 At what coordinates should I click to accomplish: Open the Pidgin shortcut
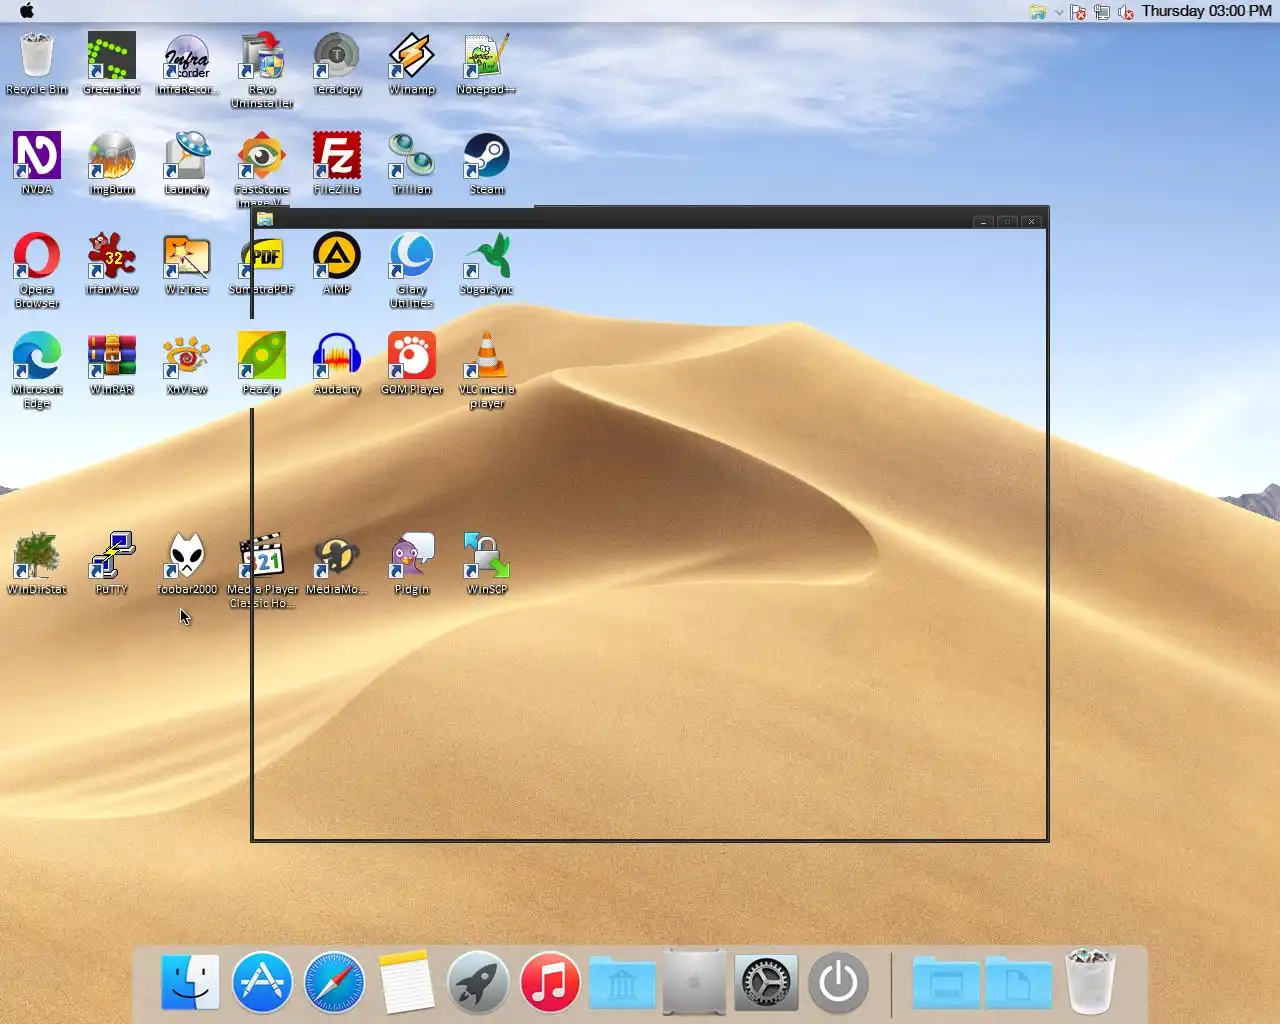412,564
